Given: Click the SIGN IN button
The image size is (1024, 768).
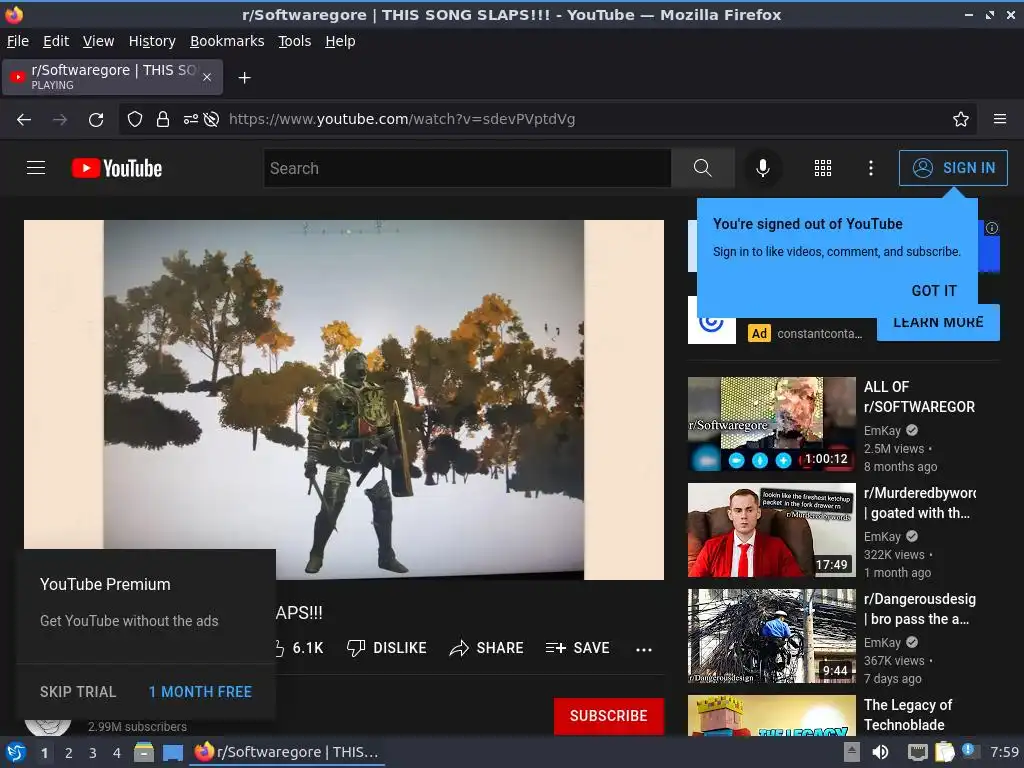Looking at the screenshot, I should point(953,168).
